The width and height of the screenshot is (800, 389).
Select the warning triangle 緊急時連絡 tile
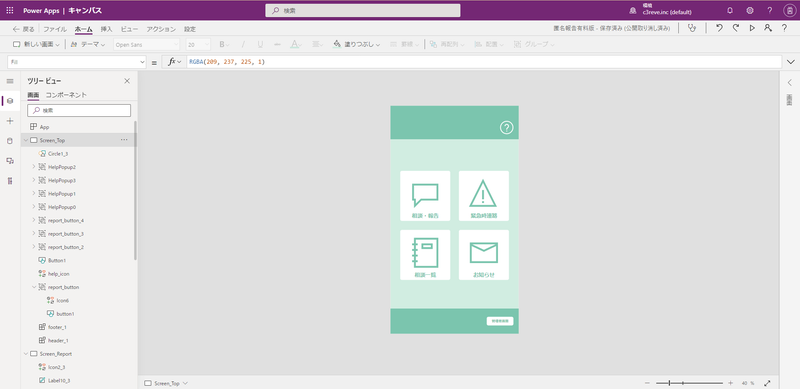point(483,196)
